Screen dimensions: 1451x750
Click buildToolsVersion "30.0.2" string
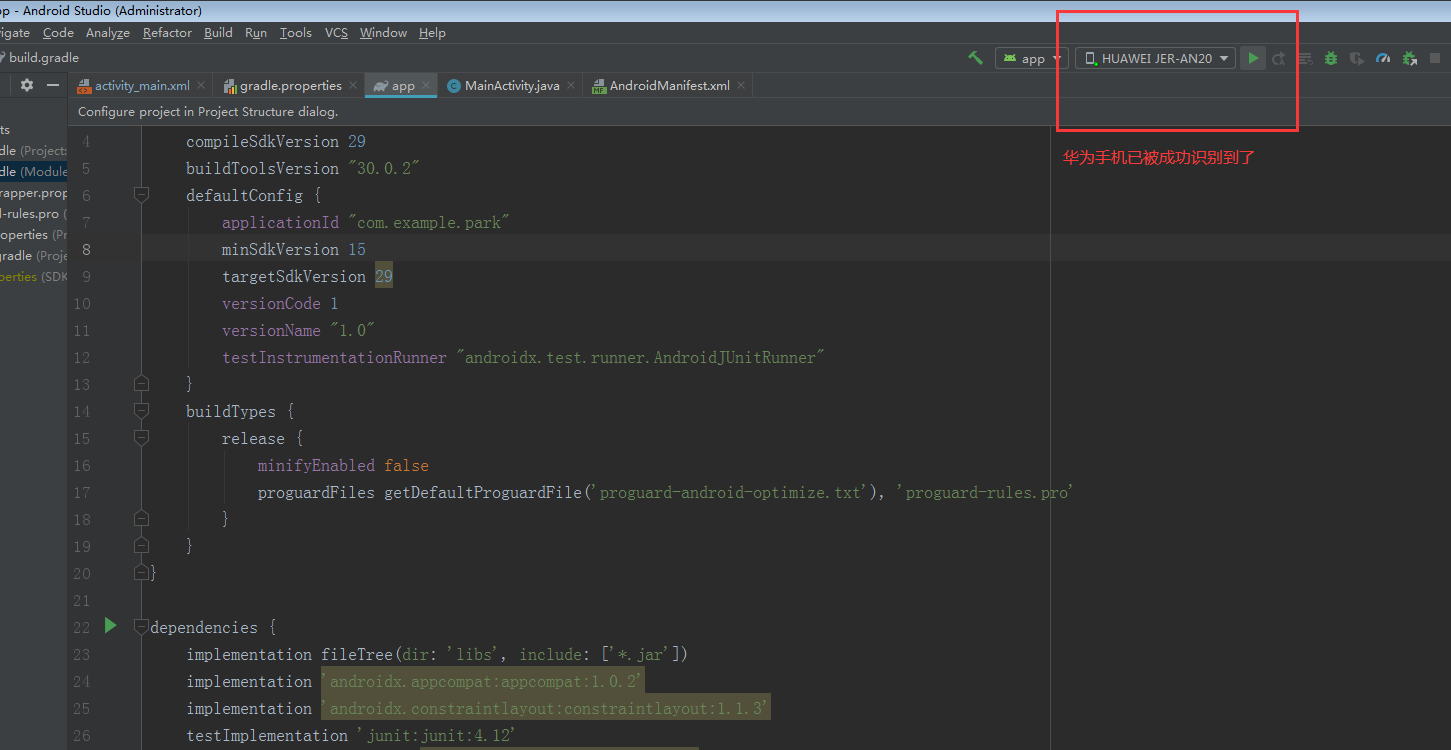tap(384, 168)
